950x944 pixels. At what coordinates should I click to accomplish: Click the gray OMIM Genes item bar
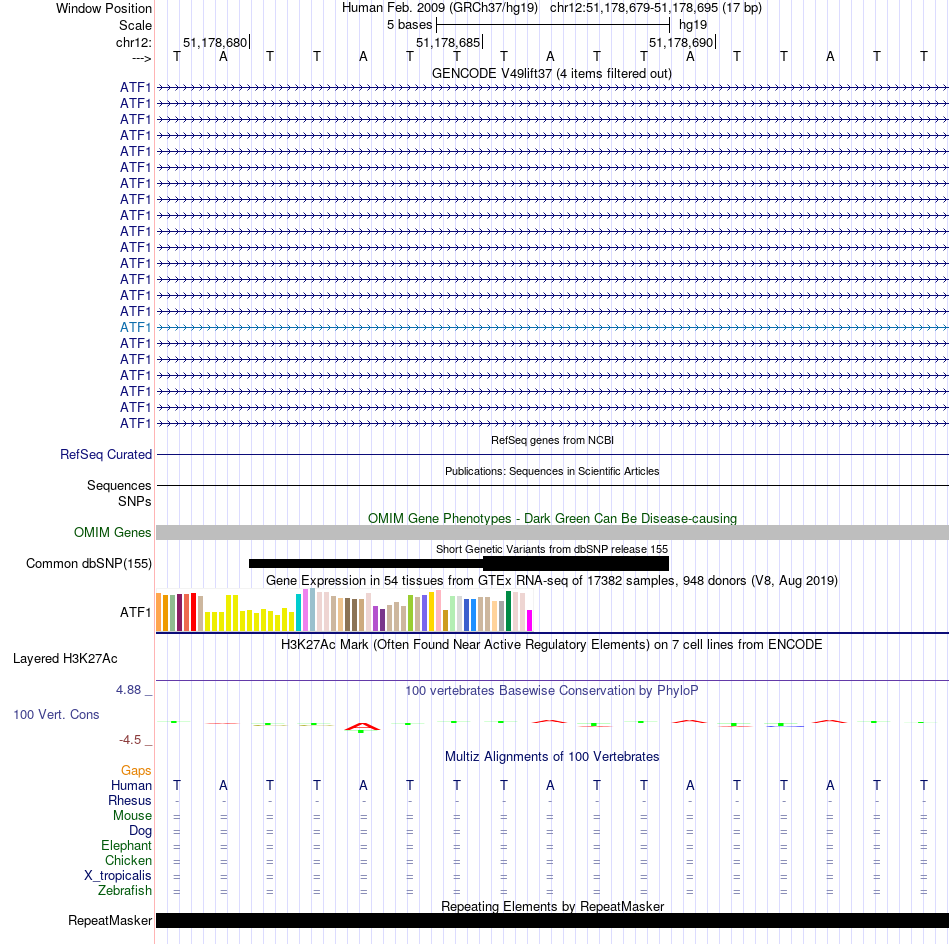click(552, 533)
